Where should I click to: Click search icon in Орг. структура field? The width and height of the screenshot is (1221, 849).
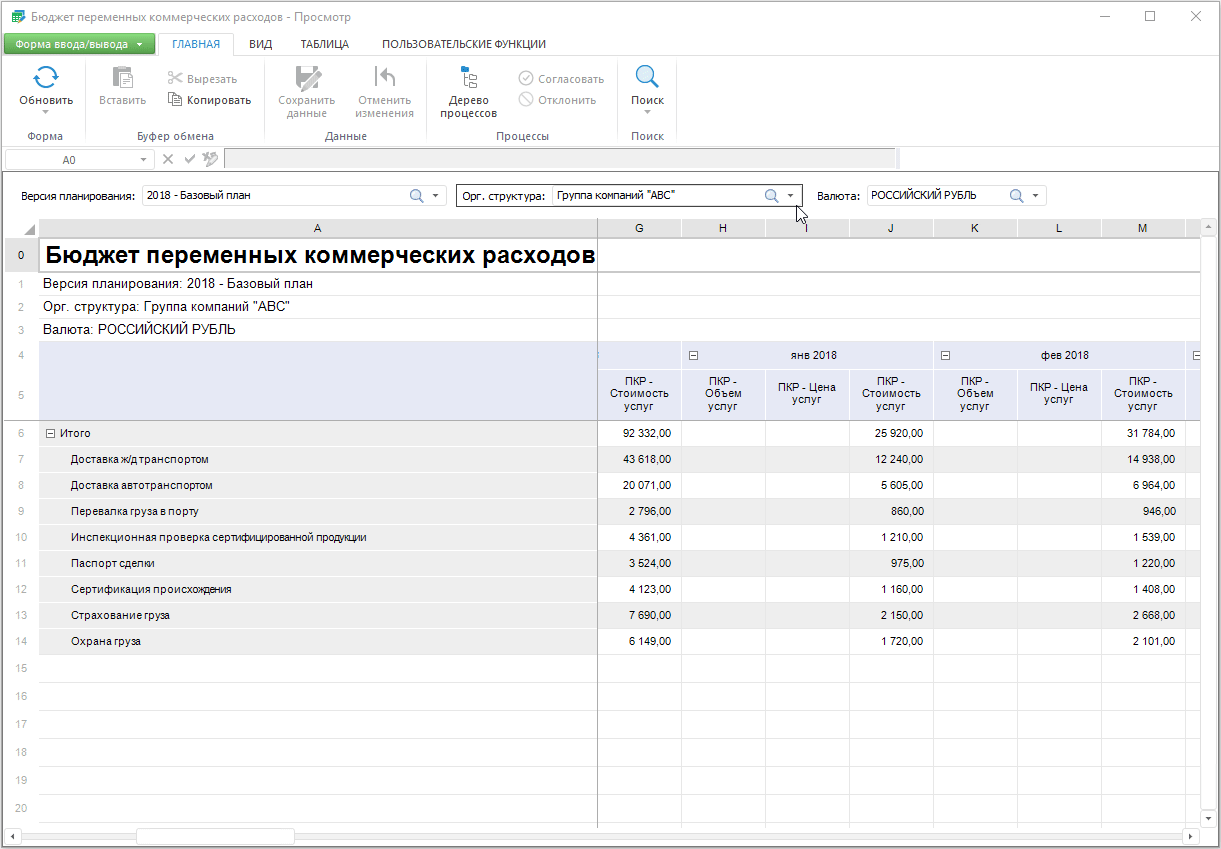point(771,196)
